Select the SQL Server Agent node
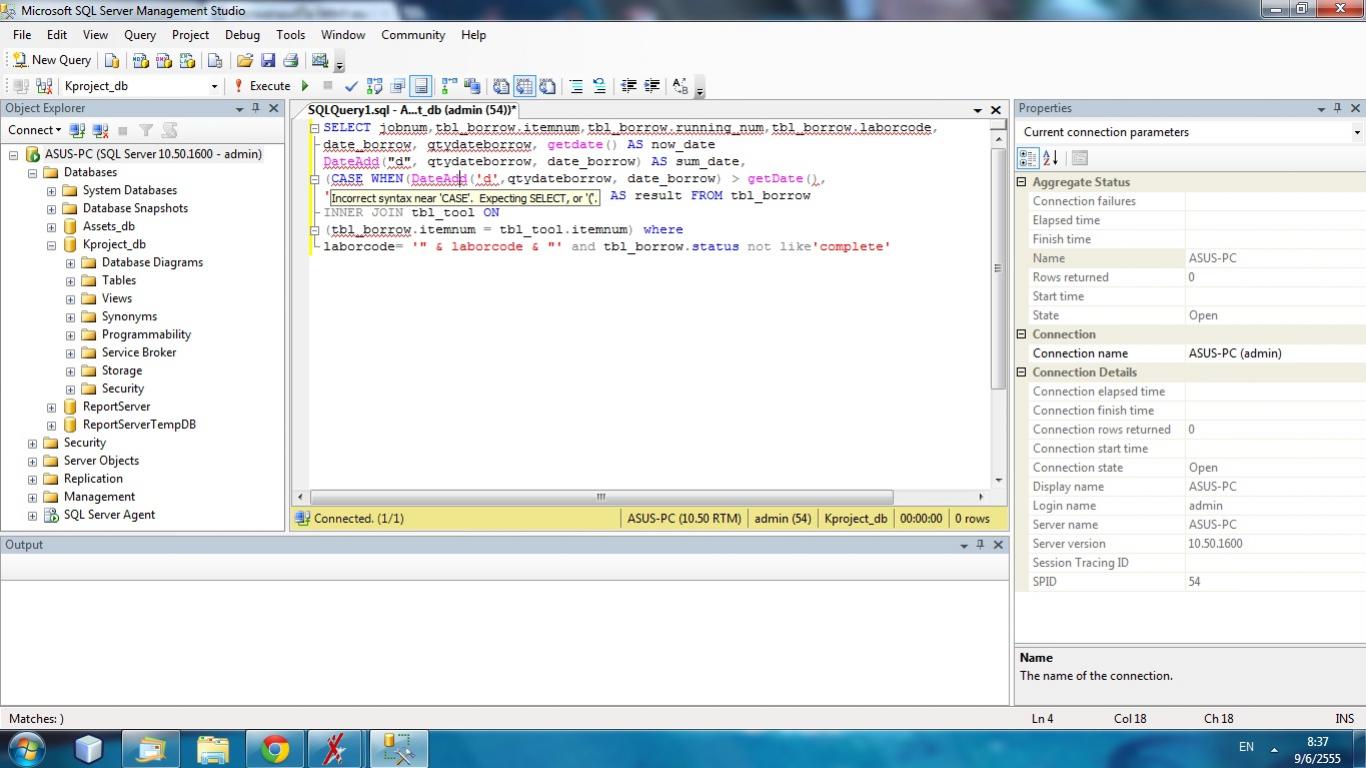This screenshot has width=1366, height=768. pyautogui.click(x=110, y=515)
